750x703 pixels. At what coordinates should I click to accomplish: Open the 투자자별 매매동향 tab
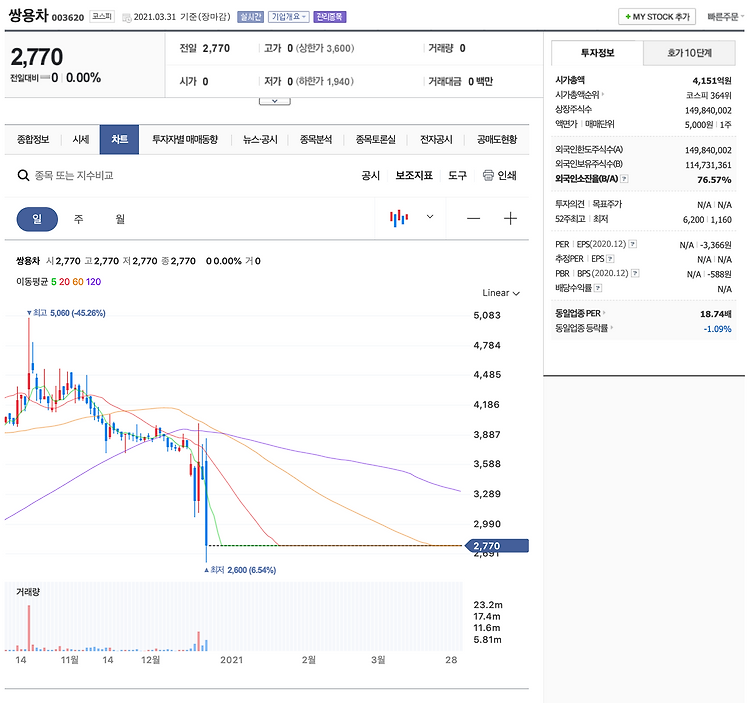coord(185,139)
